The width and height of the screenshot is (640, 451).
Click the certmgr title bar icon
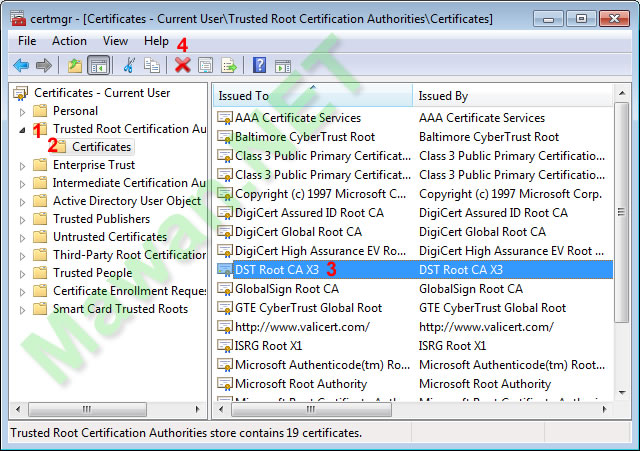(x=18, y=19)
